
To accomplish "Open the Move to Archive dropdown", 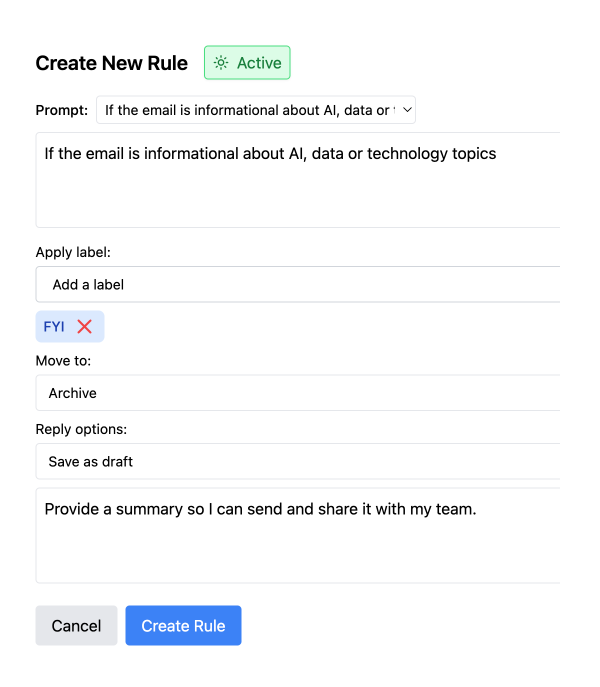I will click(x=298, y=393).
